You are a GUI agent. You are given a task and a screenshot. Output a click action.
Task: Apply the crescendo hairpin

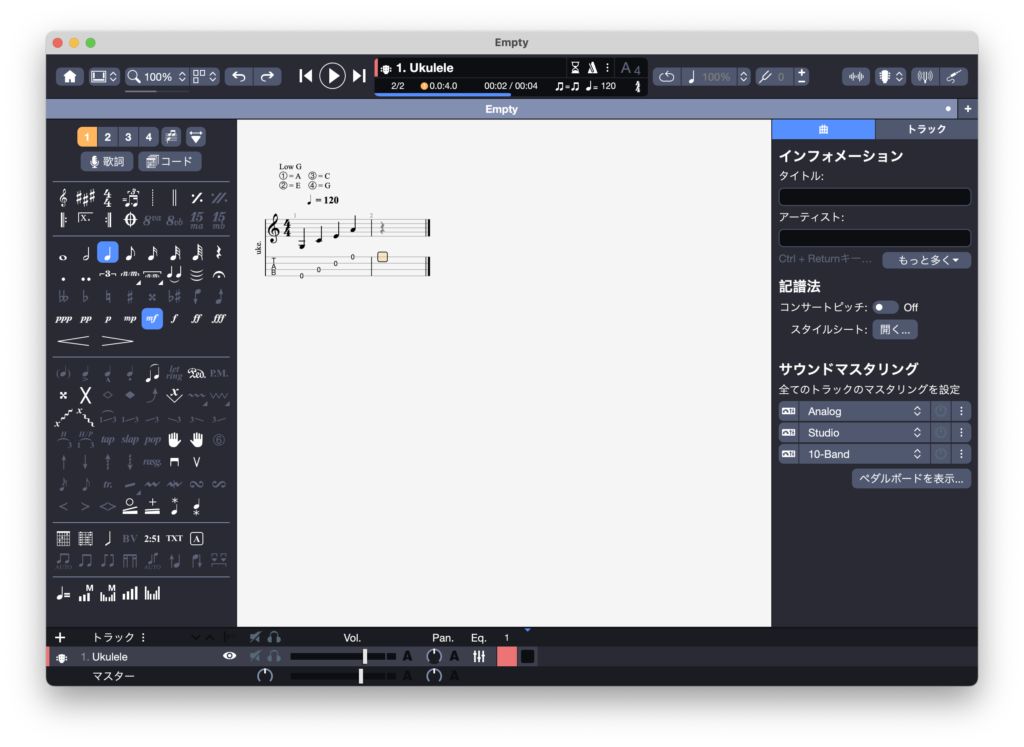tap(72, 342)
